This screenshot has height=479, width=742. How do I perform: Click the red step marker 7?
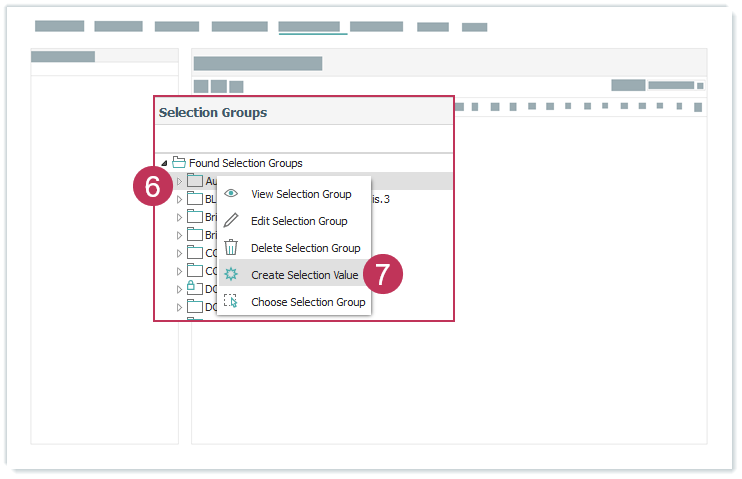pyautogui.click(x=382, y=275)
